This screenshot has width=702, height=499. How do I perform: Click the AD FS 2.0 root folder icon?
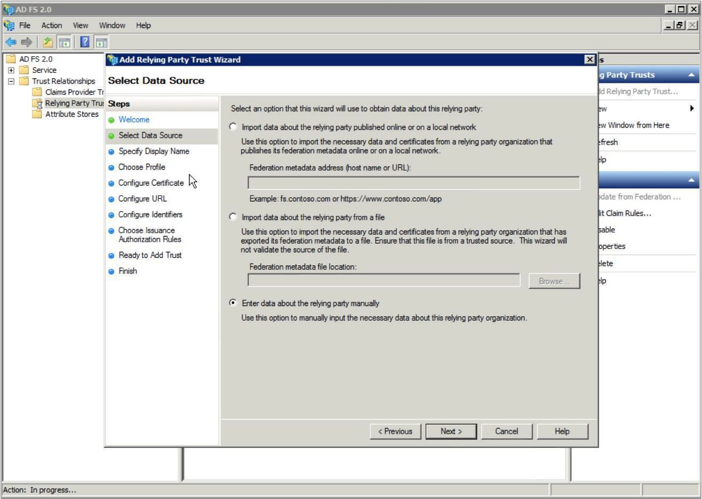click(x=11, y=59)
